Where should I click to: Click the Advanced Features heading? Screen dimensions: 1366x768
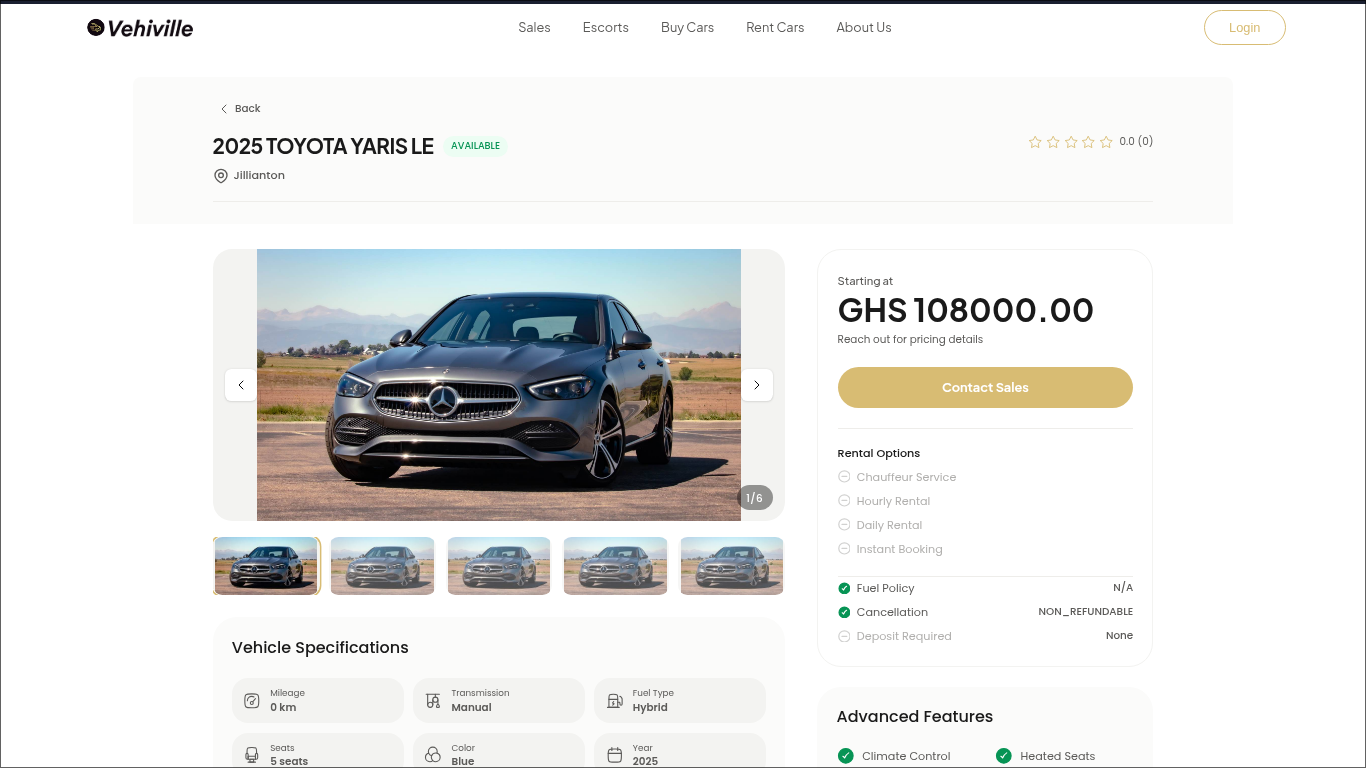tap(915, 717)
